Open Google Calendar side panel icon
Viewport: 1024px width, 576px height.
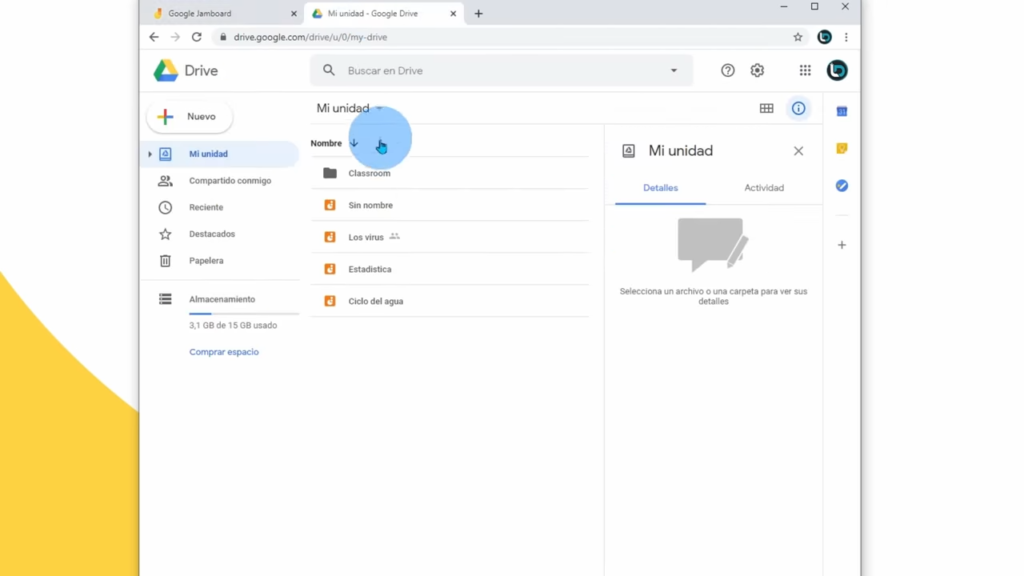(x=842, y=112)
